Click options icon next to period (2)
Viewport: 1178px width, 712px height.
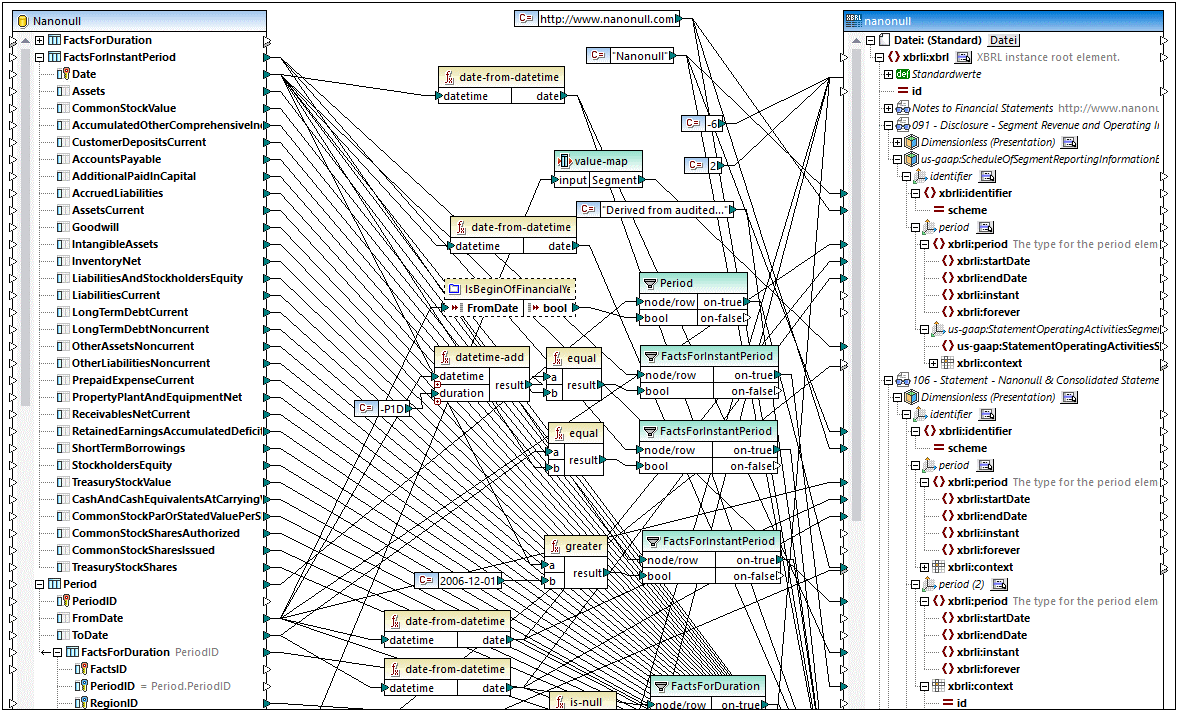point(998,584)
